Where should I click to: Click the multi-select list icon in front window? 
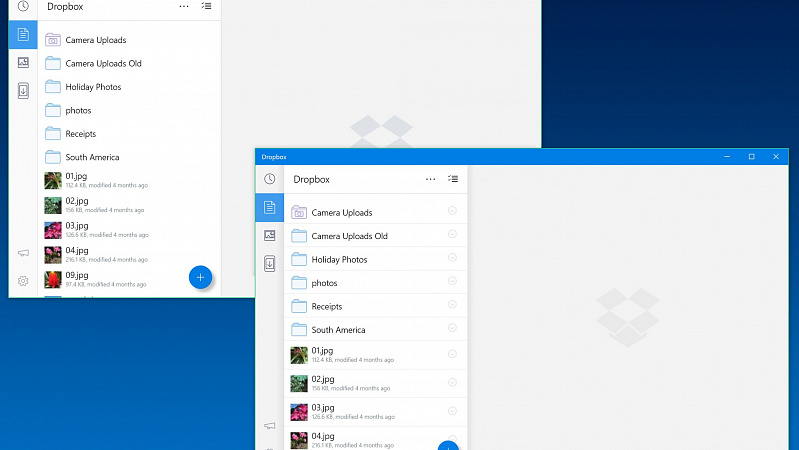click(x=453, y=178)
